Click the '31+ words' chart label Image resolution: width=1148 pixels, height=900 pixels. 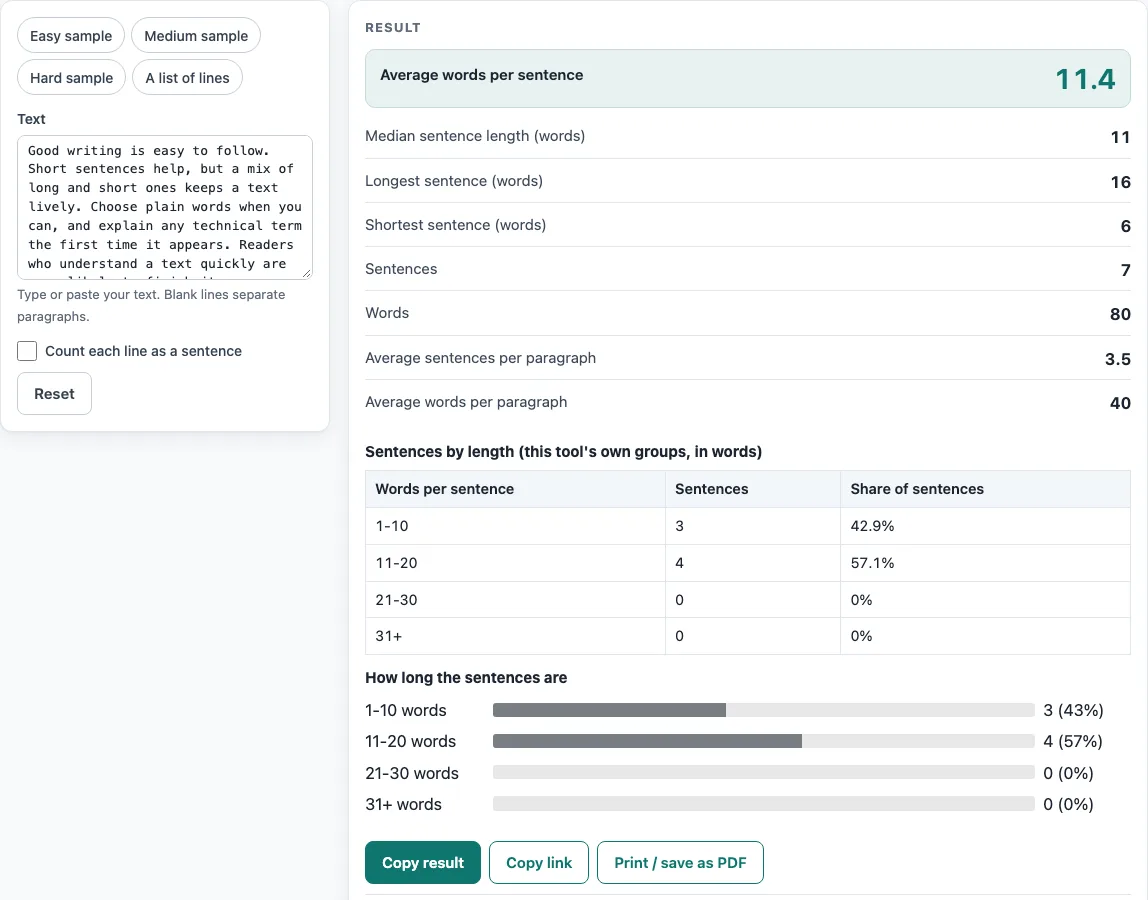click(x=403, y=804)
